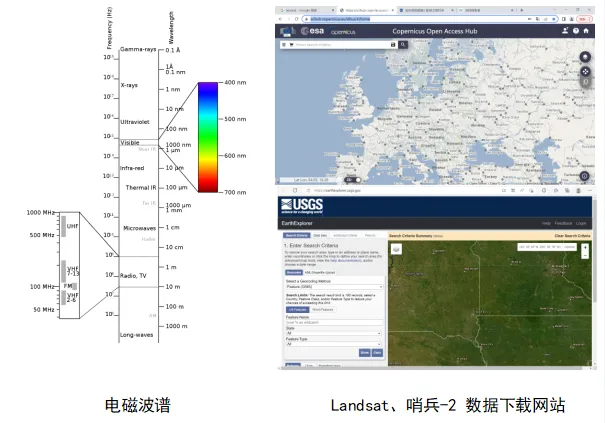
Task: Click the esa logo in the header
Action: tap(313, 31)
